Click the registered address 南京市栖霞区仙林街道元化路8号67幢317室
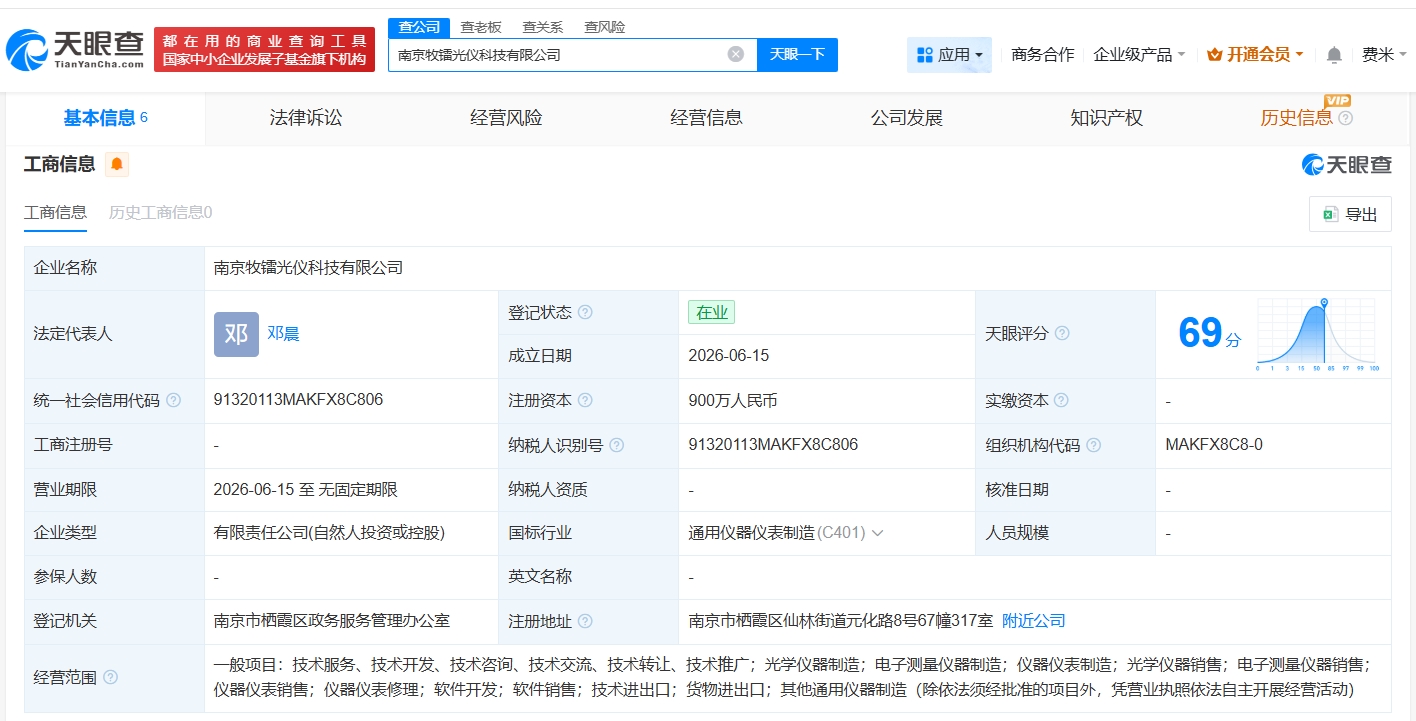 (x=841, y=621)
